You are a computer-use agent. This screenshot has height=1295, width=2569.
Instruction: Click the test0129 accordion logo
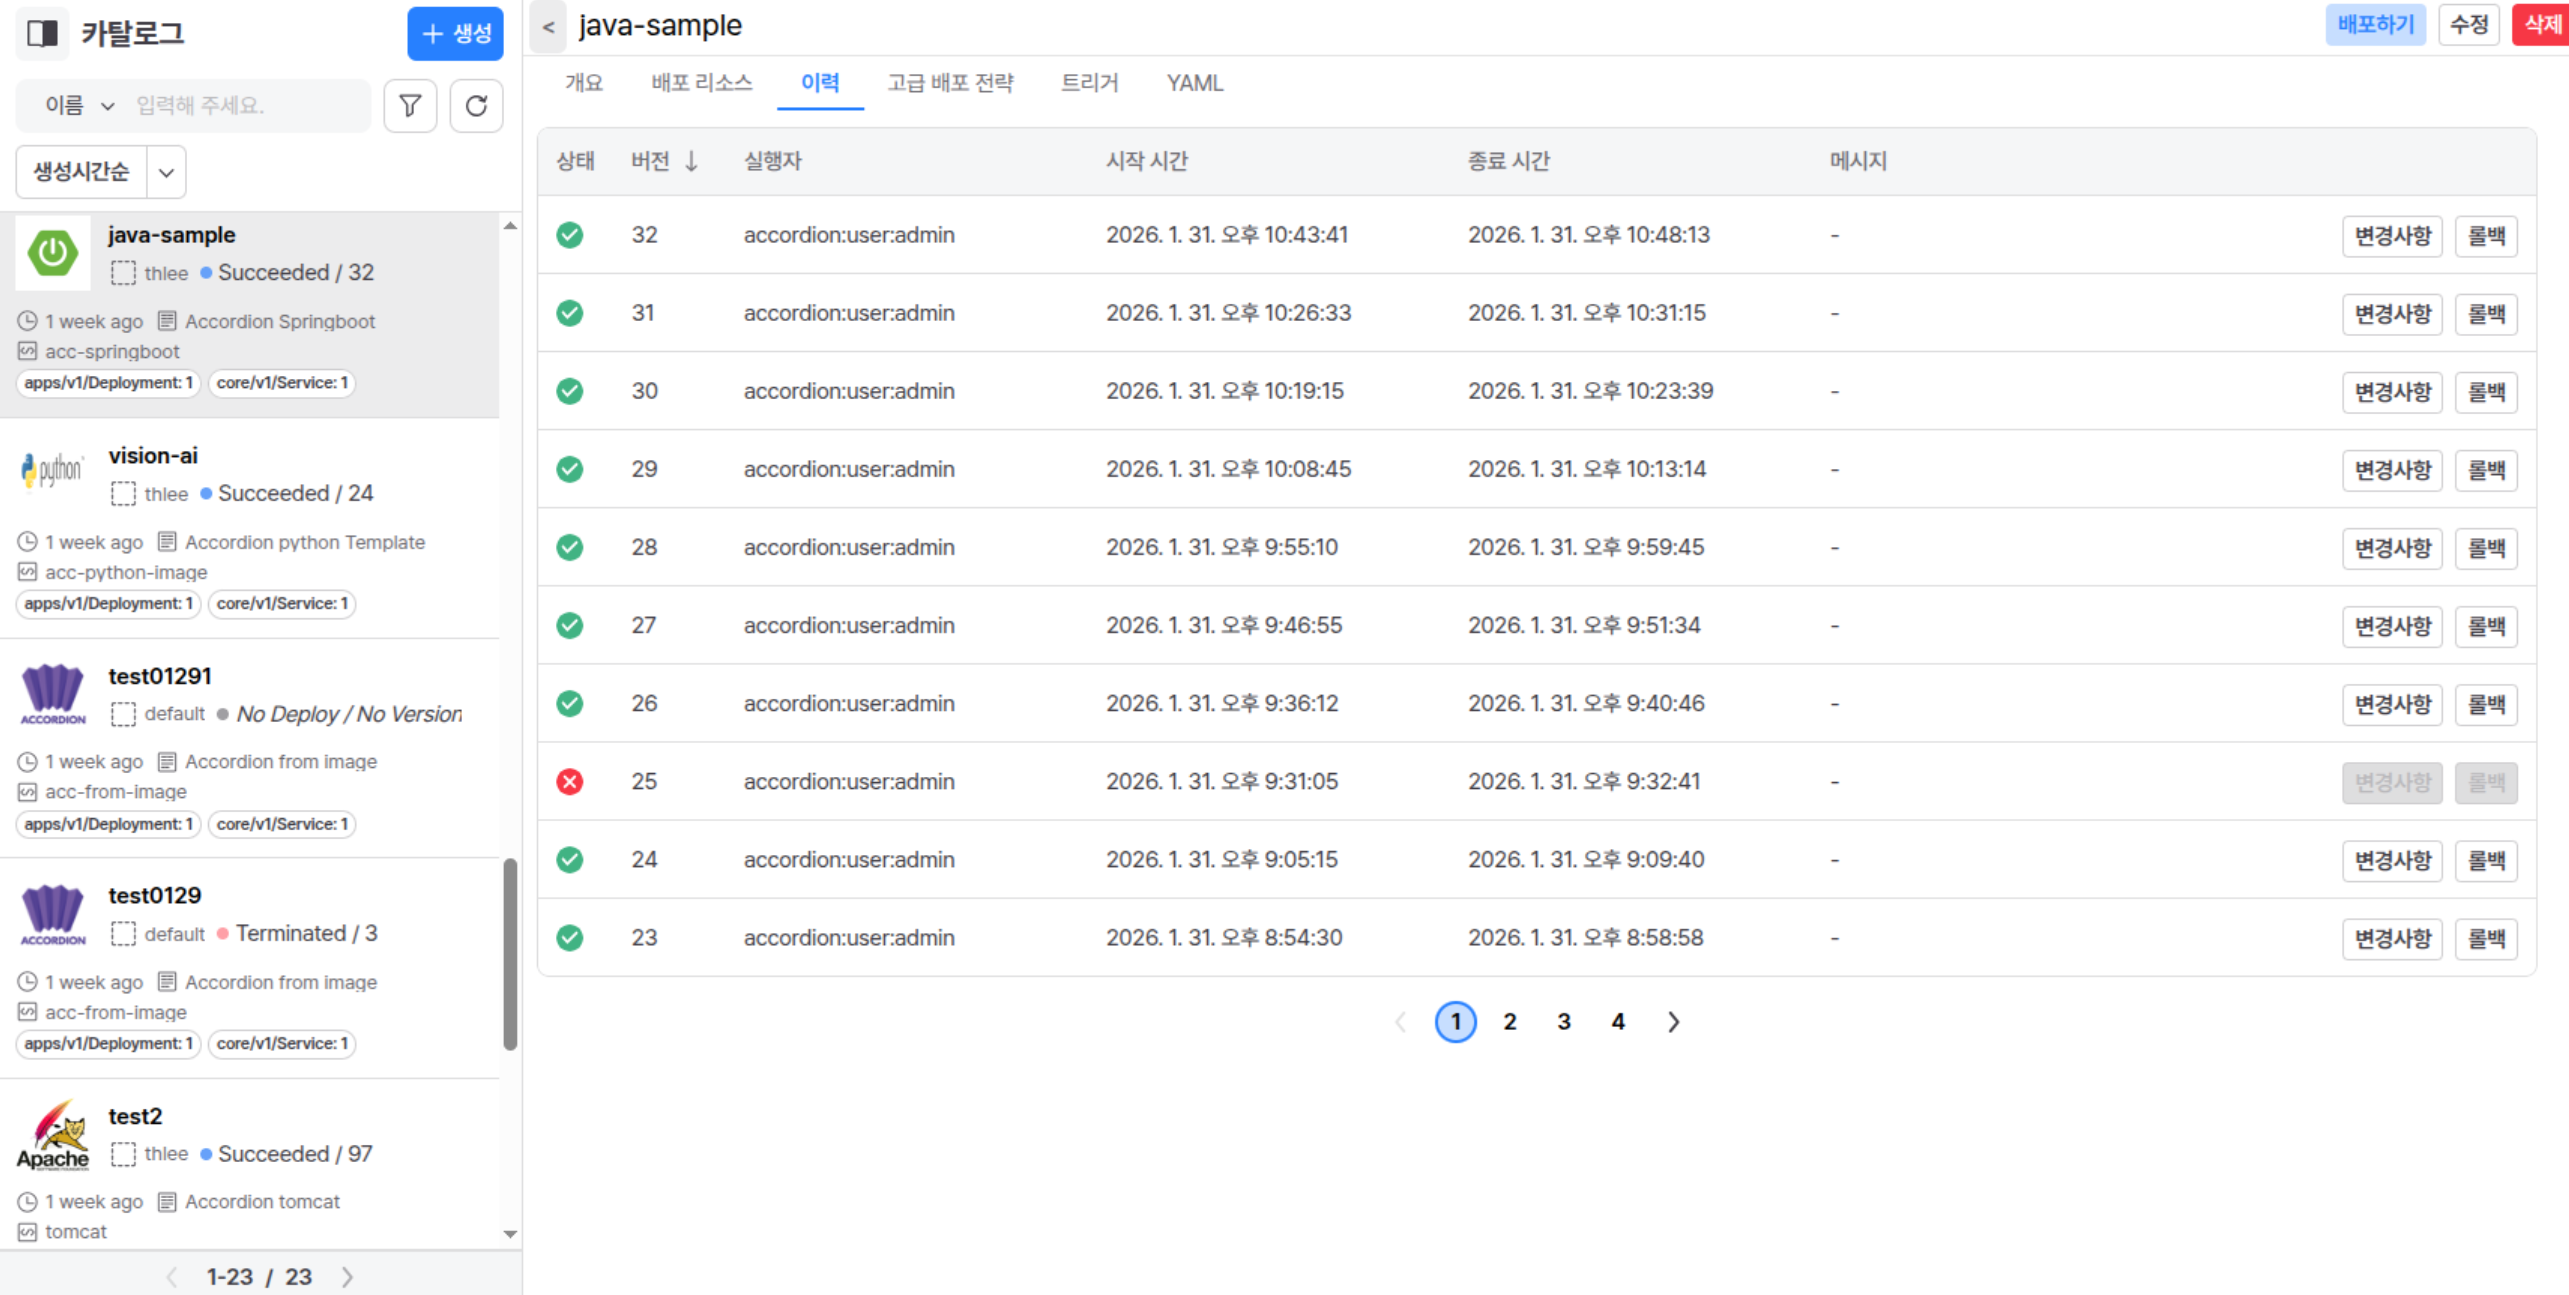click(x=53, y=913)
